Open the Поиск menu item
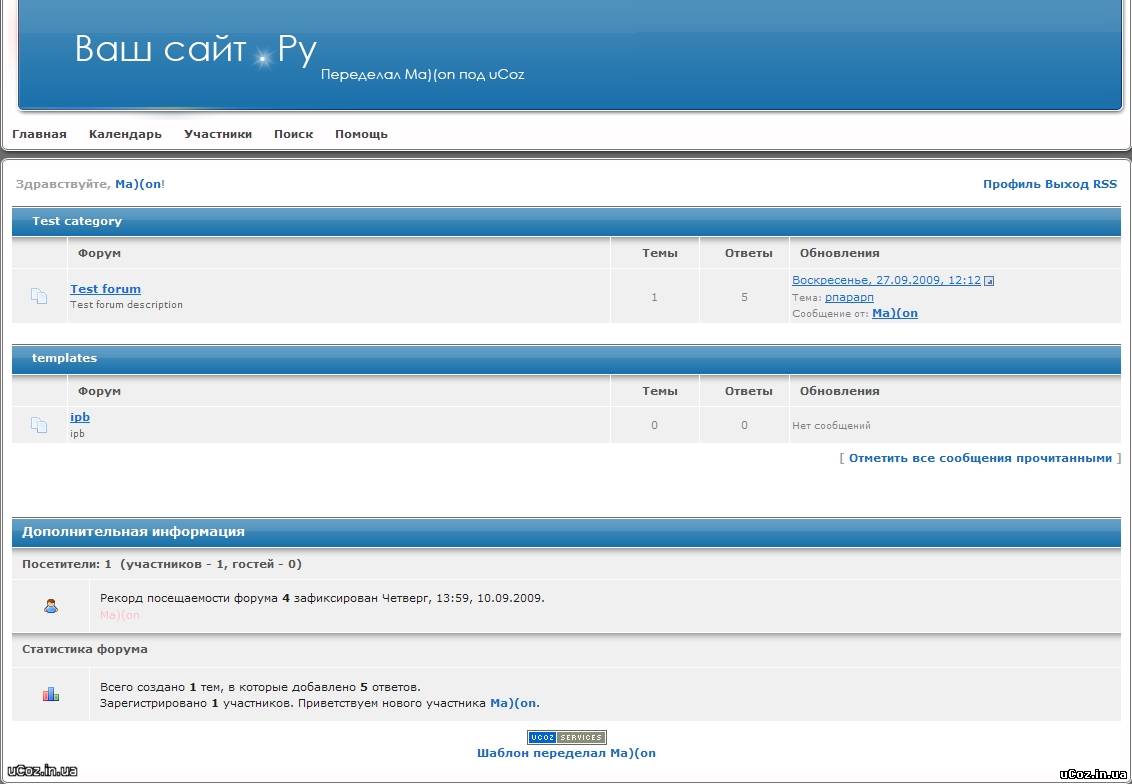1132x784 pixels. pos(294,134)
